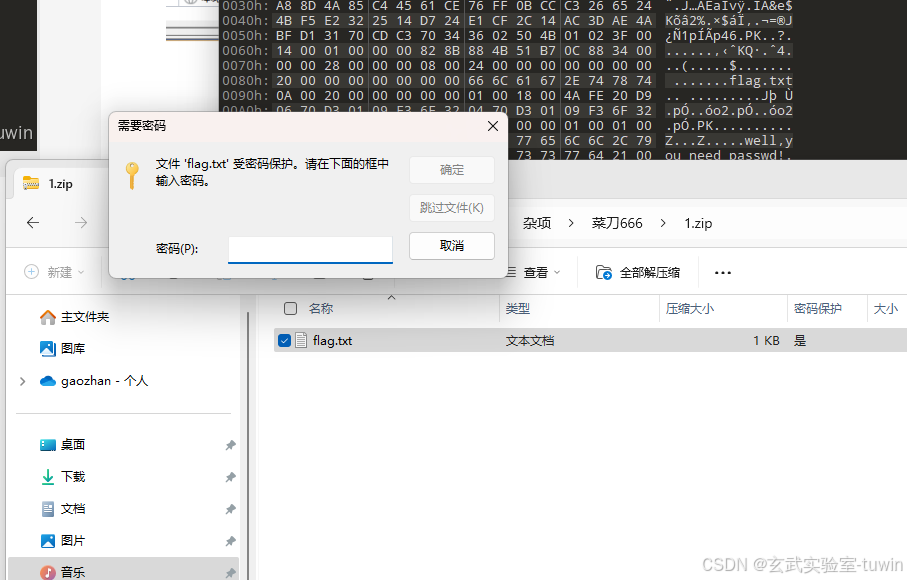
Task: Open the three-dot more options menu
Action: tap(722, 272)
